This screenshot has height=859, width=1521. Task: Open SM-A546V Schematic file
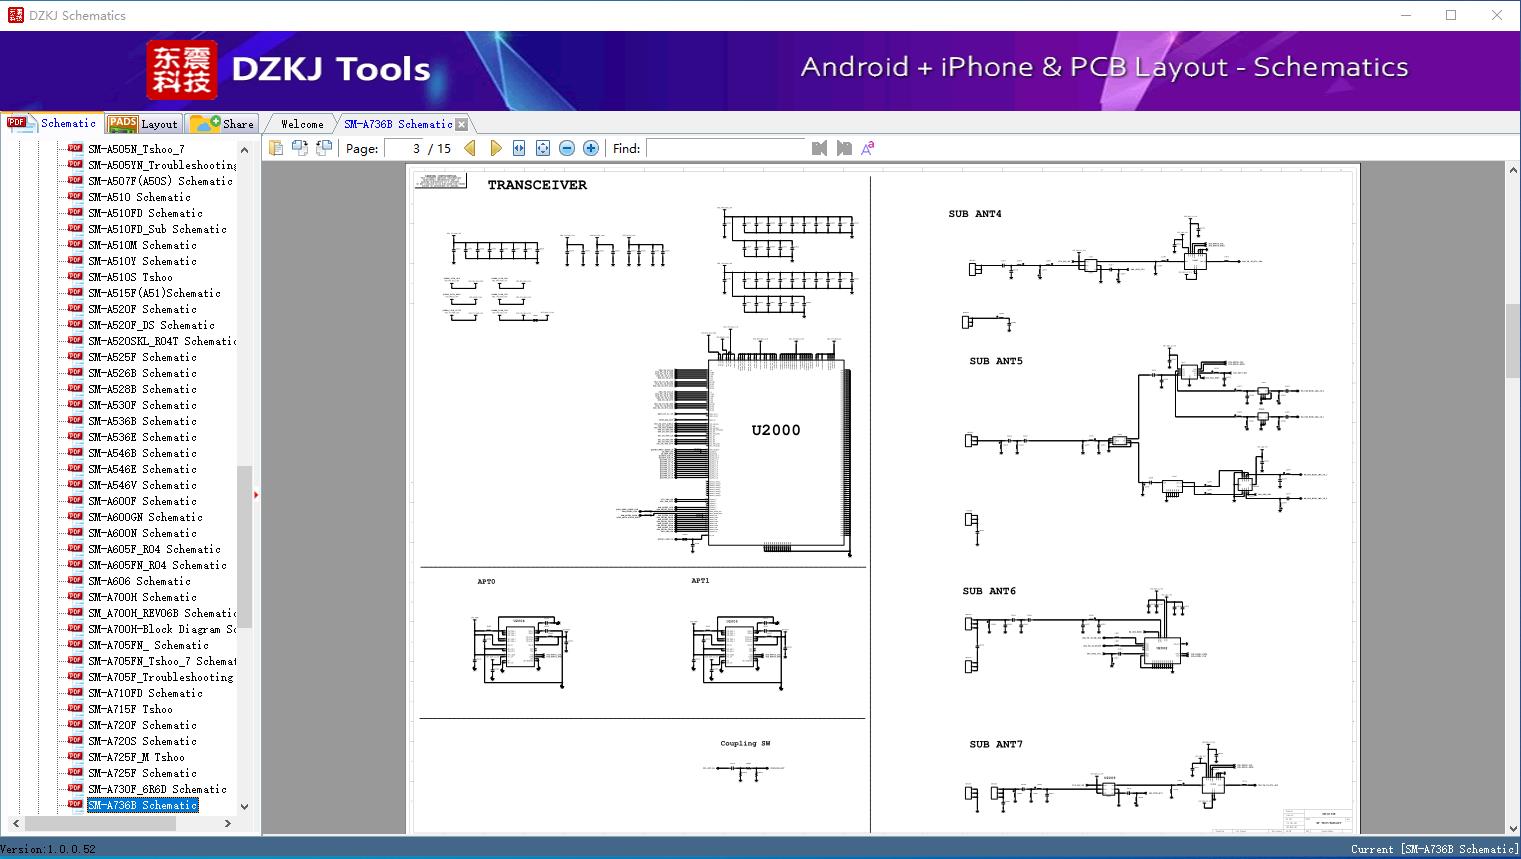pyautogui.click(x=142, y=485)
